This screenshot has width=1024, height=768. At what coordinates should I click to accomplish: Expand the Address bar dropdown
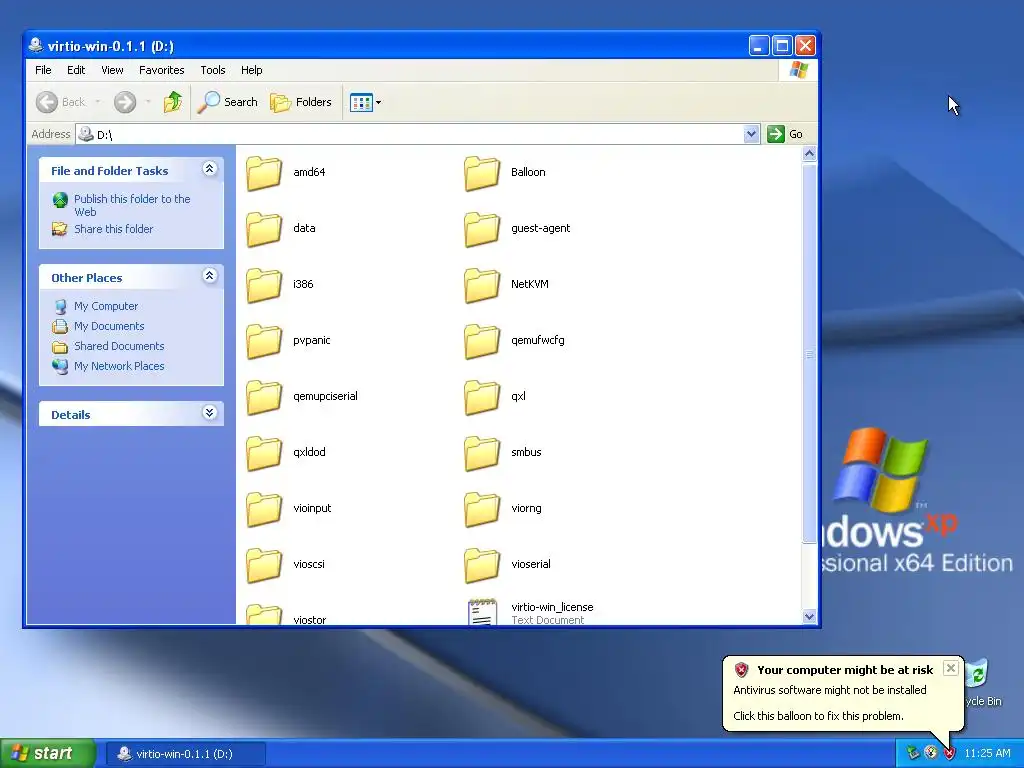pos(751,134)
